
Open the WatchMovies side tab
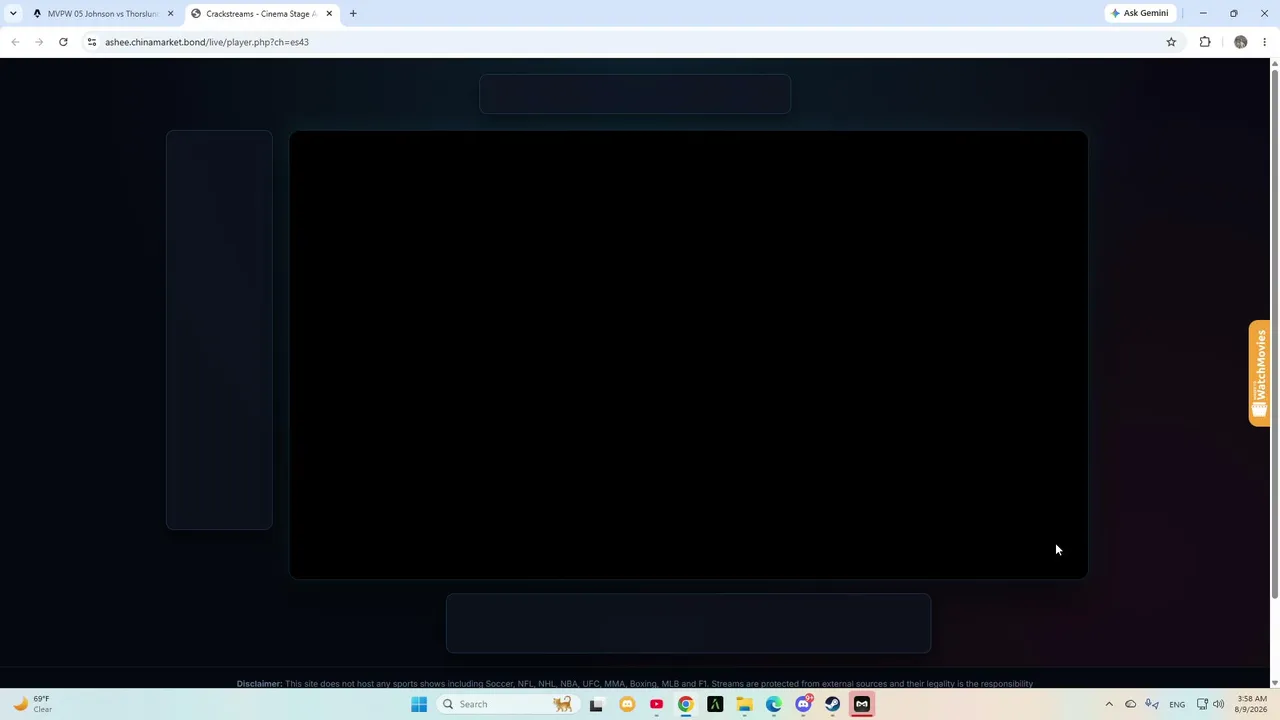1260,373
